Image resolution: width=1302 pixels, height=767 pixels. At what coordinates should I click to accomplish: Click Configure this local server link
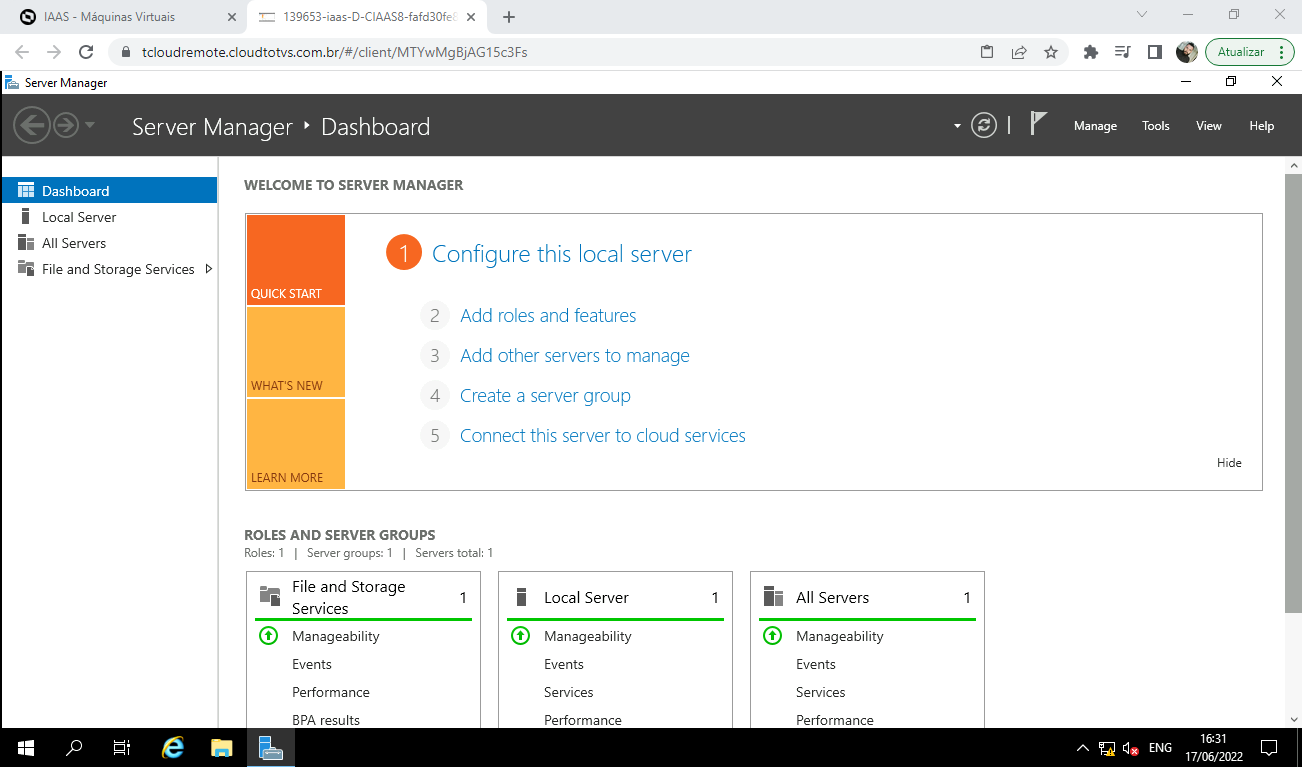(x=561, y=254)
